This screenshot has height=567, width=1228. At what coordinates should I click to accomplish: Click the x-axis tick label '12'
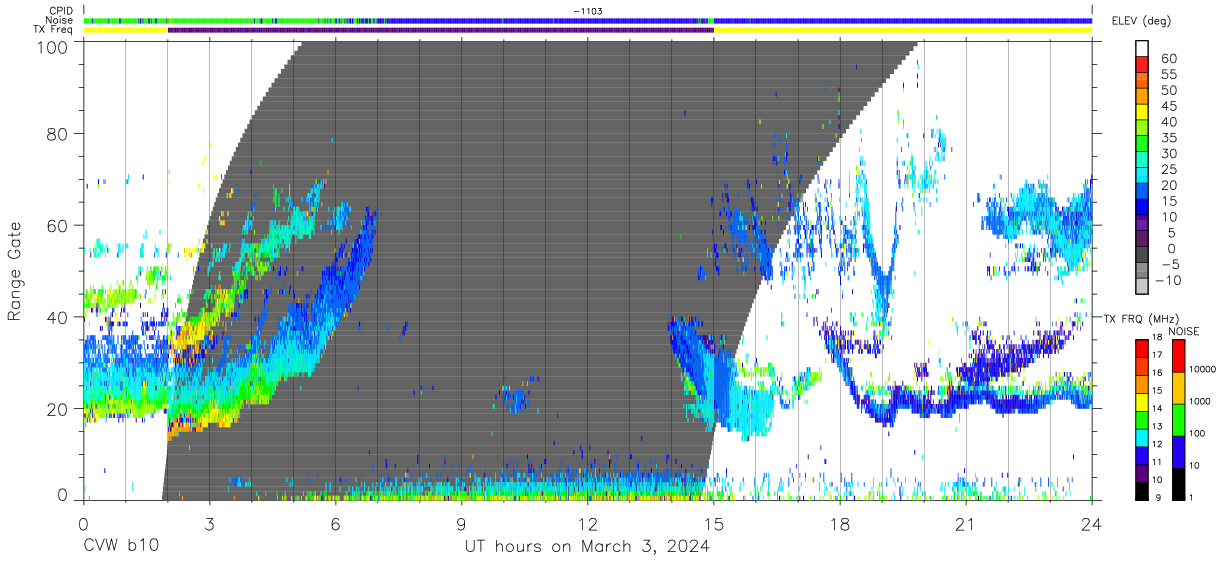[x=588, y=524]
